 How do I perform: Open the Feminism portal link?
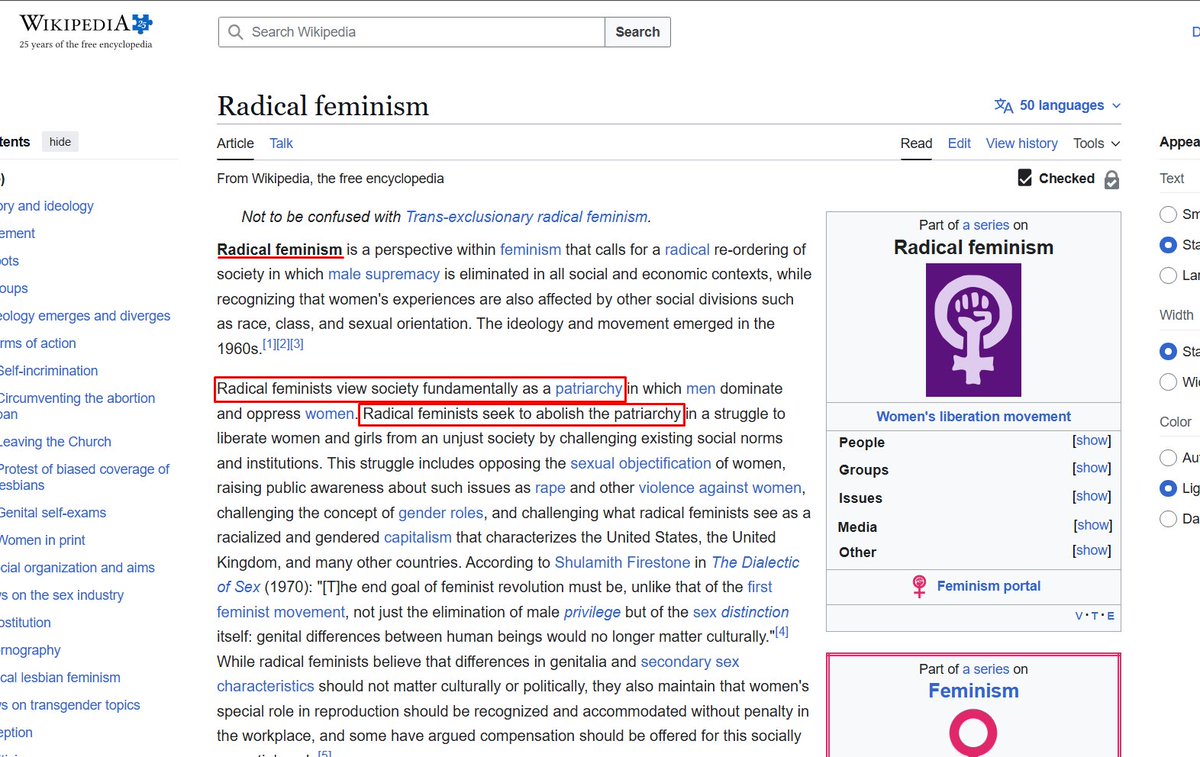989,586
